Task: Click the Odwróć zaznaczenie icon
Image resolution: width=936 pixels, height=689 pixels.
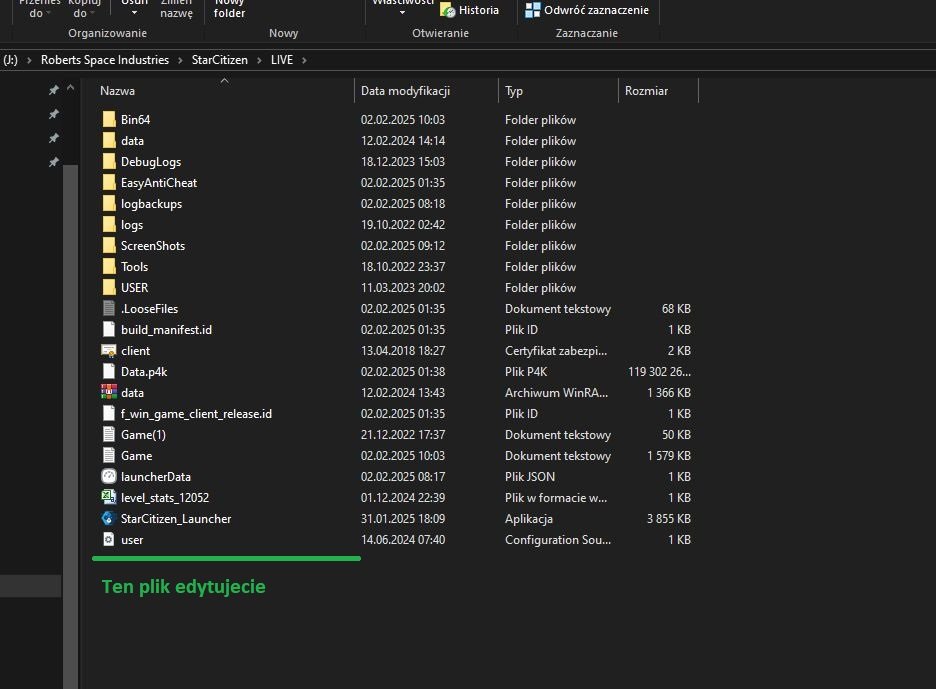Action: pyautogui.click(x=532, y=10)
